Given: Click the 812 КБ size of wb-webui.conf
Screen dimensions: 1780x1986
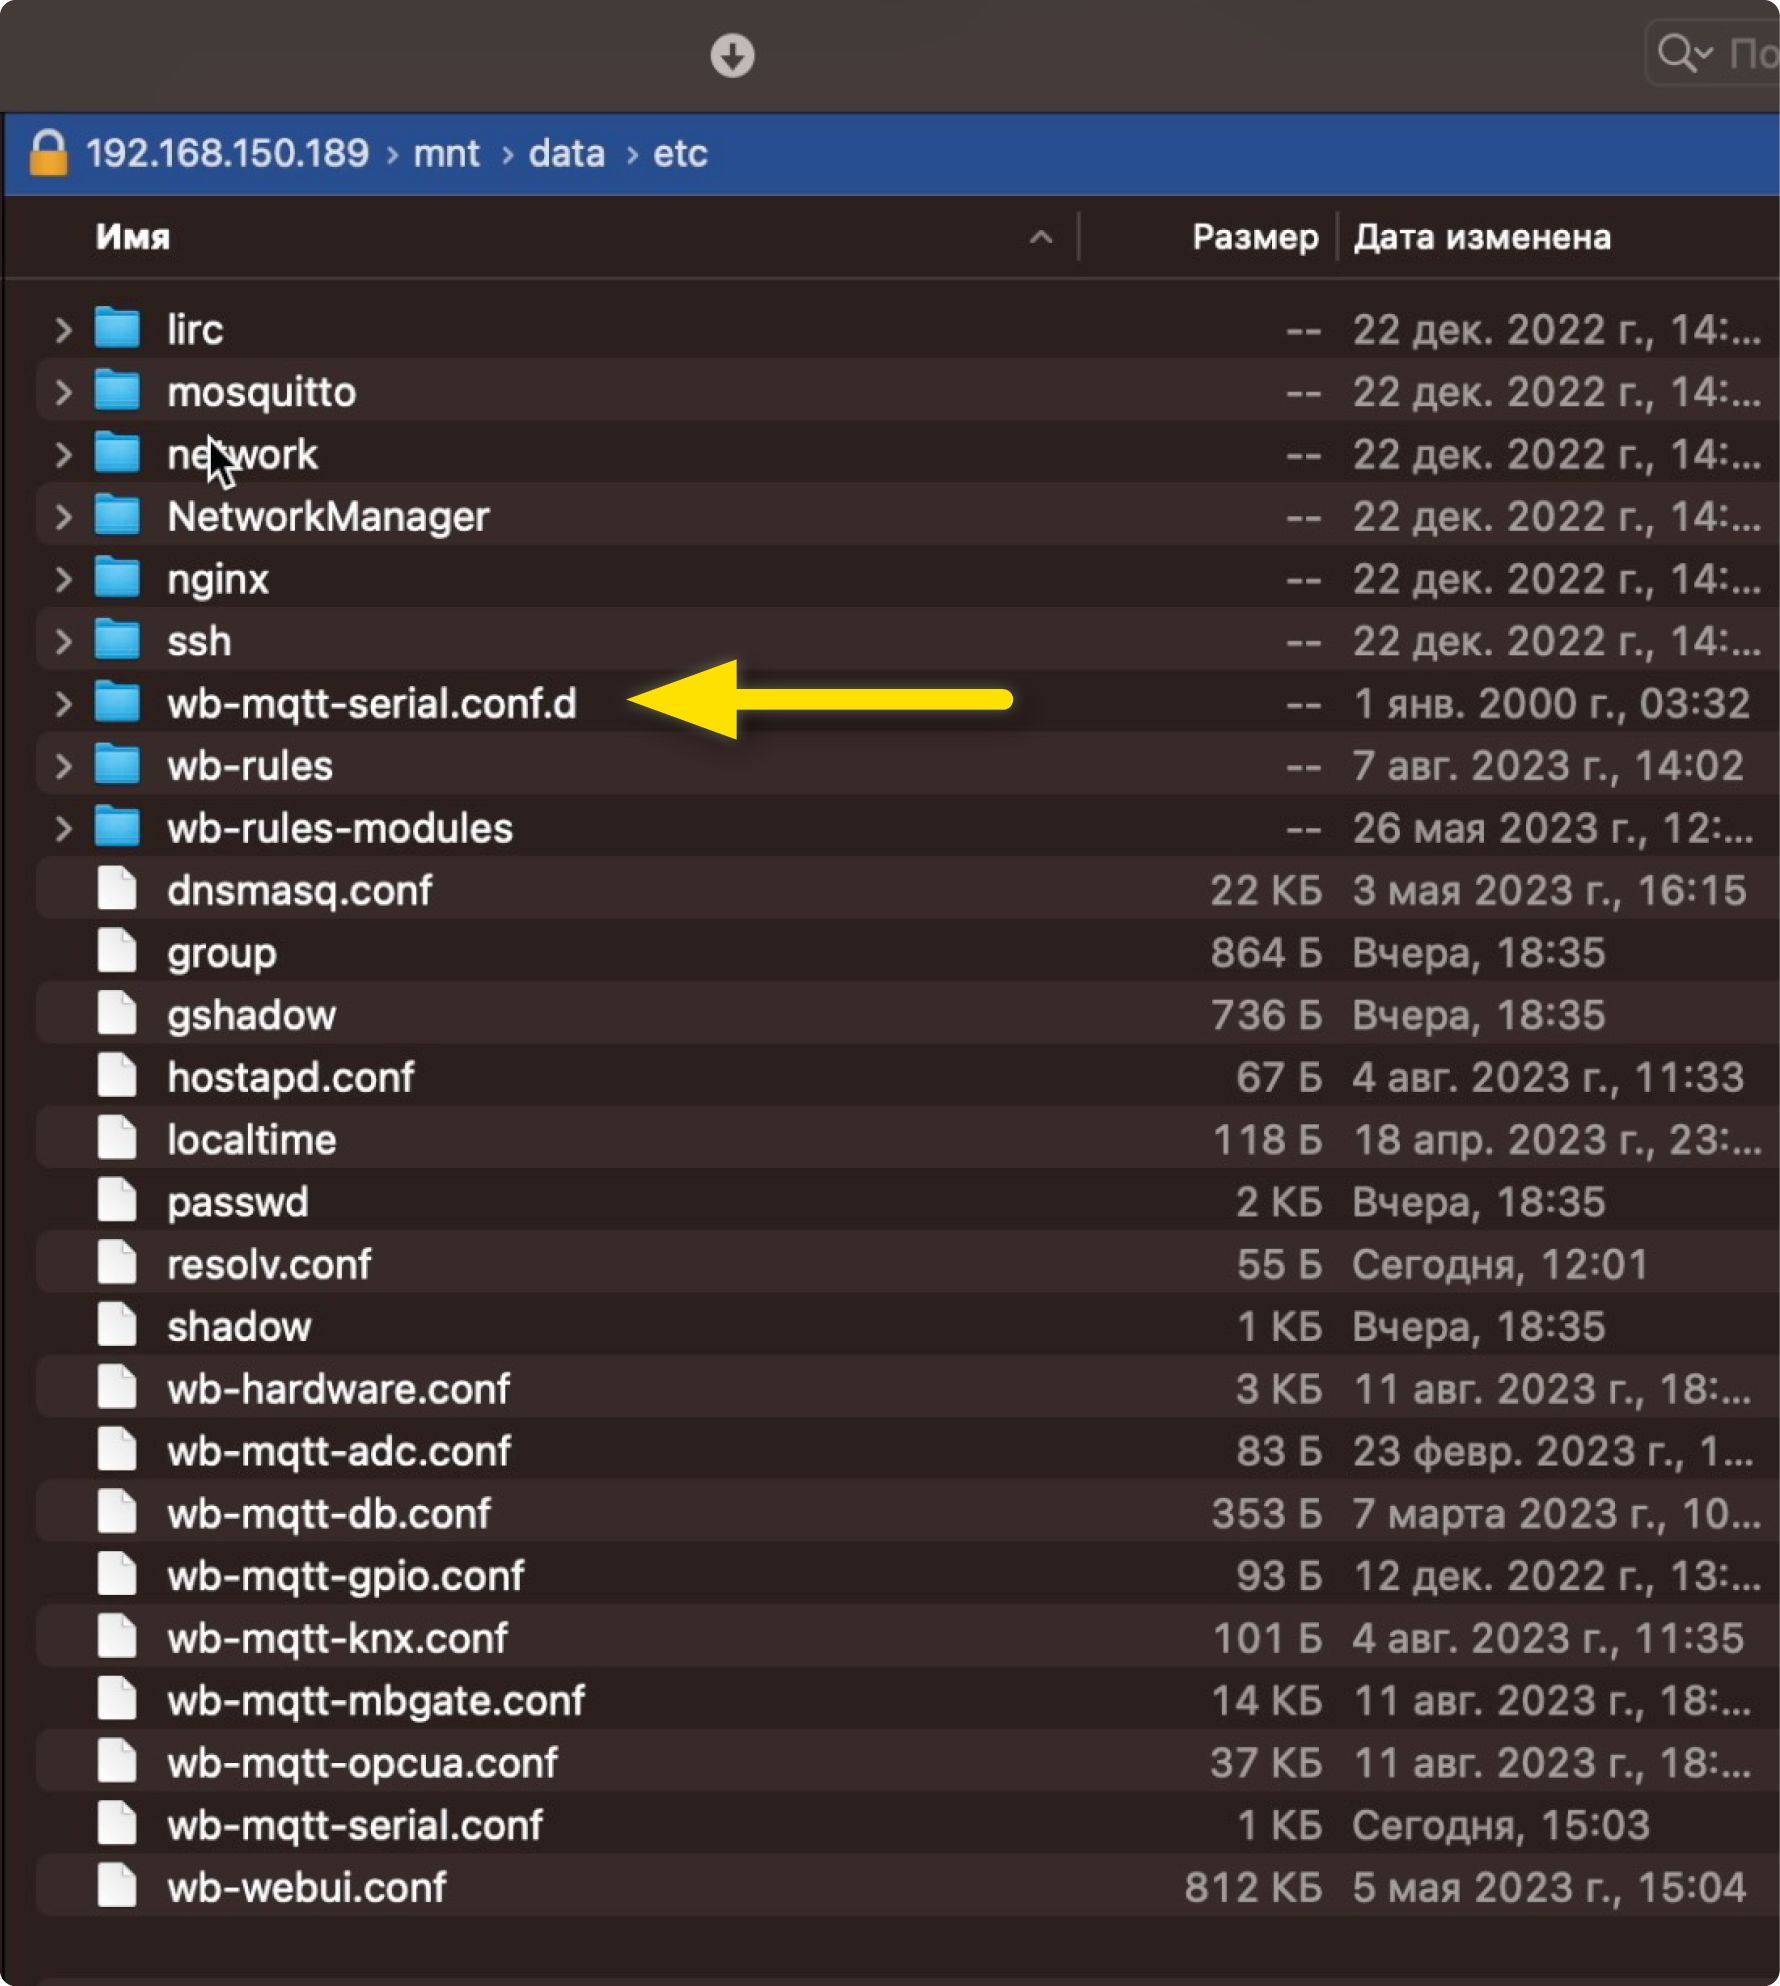Looking at the screenshot, I should (1253, 1888).
